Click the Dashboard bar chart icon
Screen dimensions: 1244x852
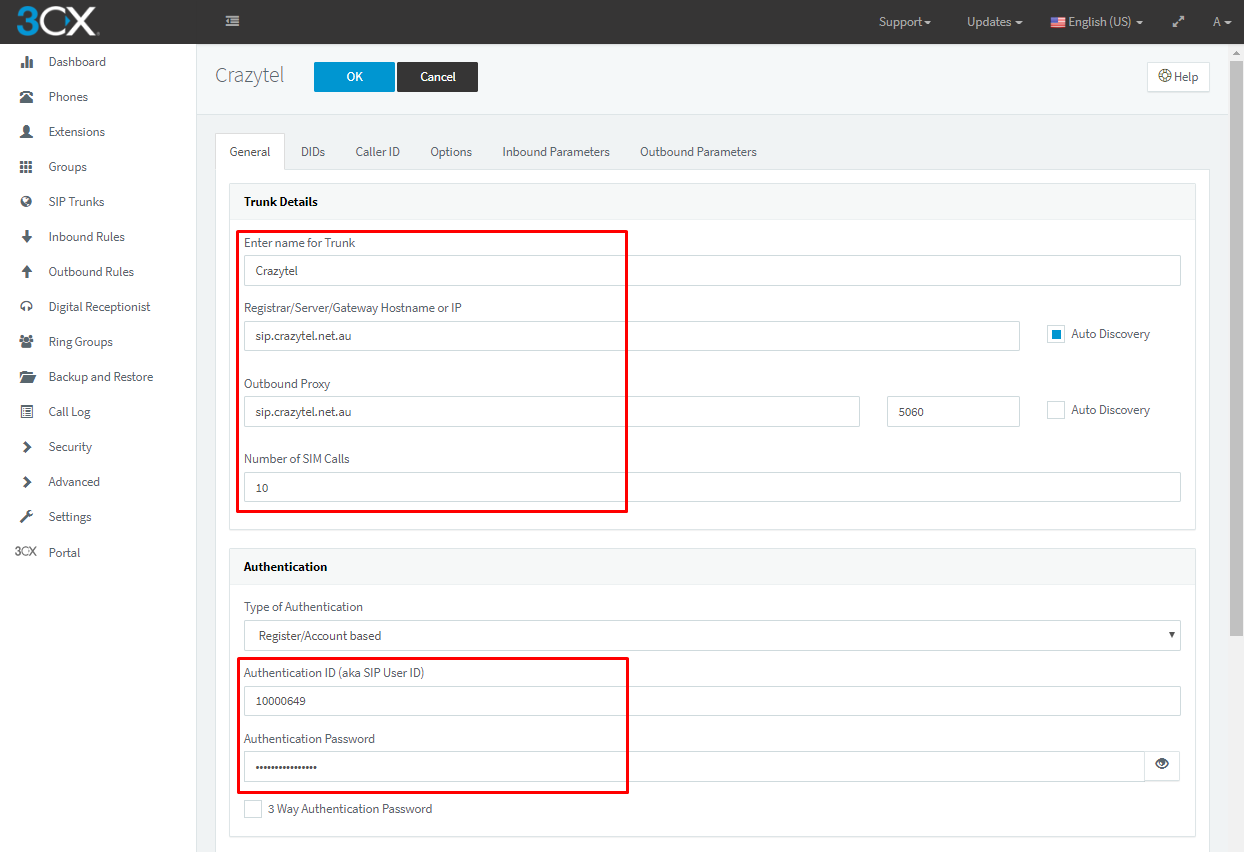click(x=27, y=62)
